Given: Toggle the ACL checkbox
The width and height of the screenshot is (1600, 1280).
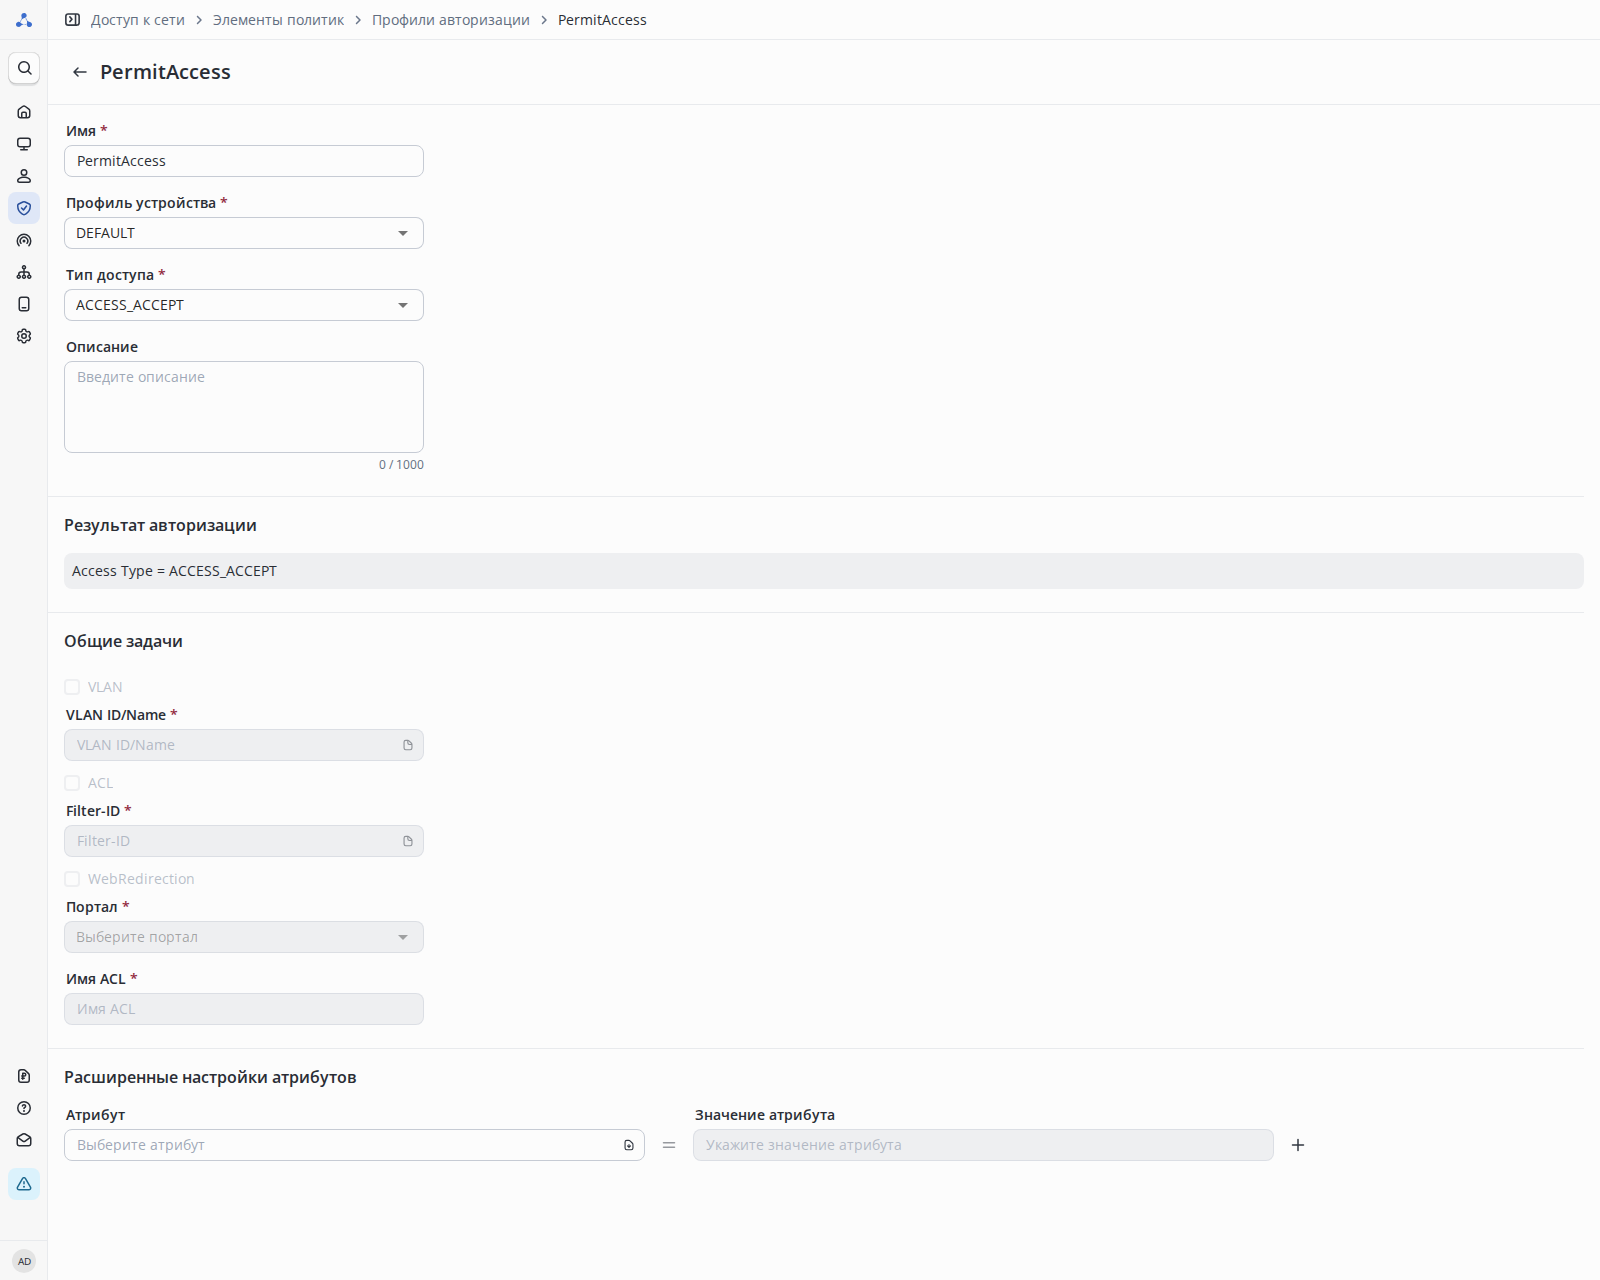Looking at the screenshot, I should click(x=72, y=783).
